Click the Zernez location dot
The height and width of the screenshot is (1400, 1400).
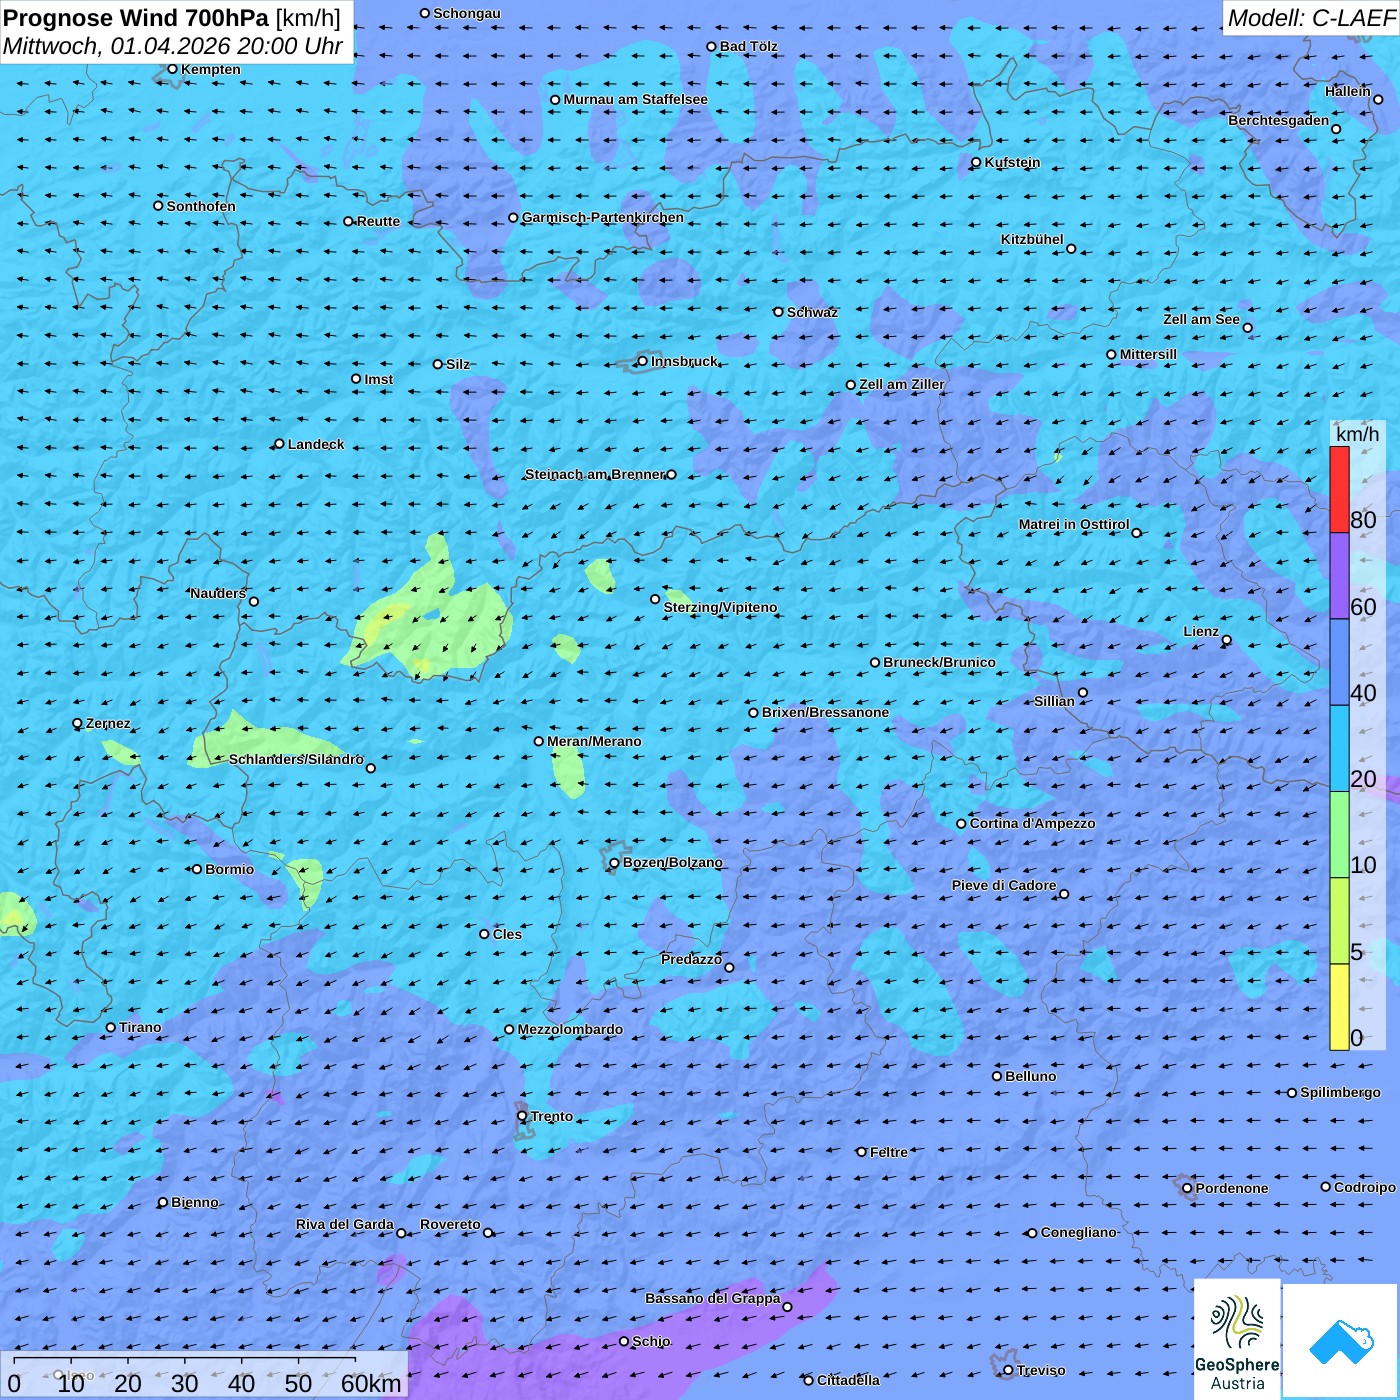tap(77, 723)
